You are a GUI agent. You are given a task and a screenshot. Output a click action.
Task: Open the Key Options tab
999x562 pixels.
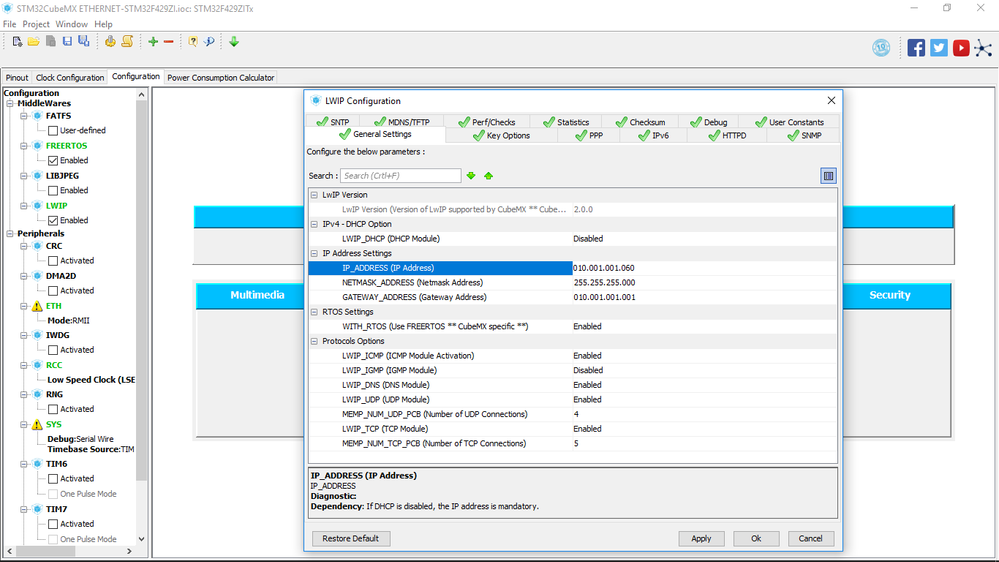click(501, 136)
